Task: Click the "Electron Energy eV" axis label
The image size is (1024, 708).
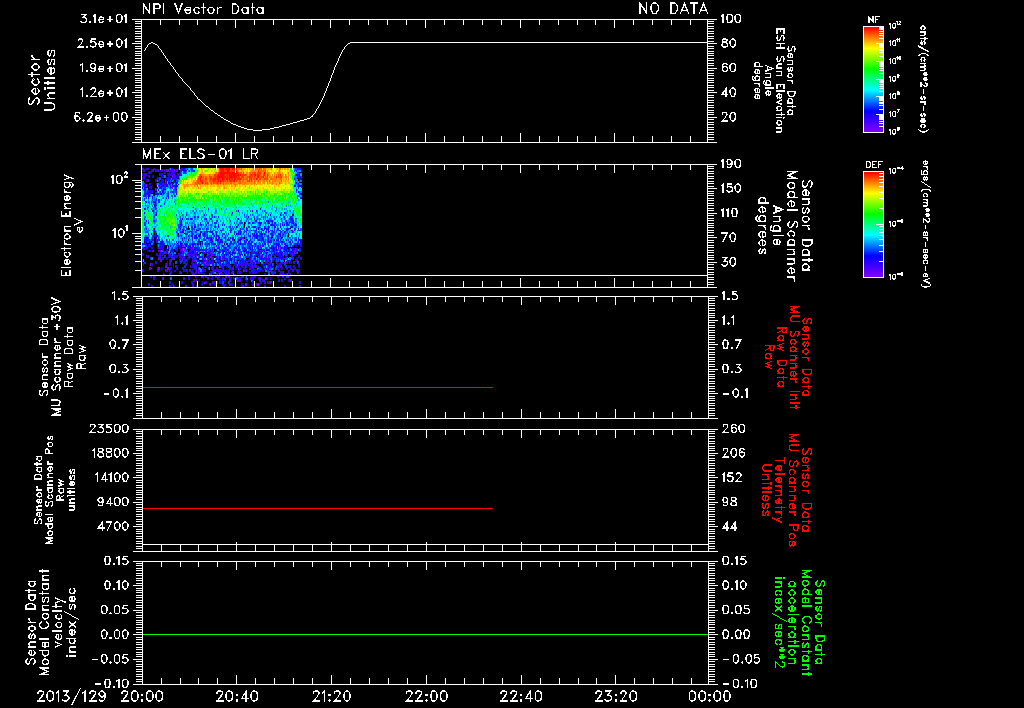Action: point(72,225)
